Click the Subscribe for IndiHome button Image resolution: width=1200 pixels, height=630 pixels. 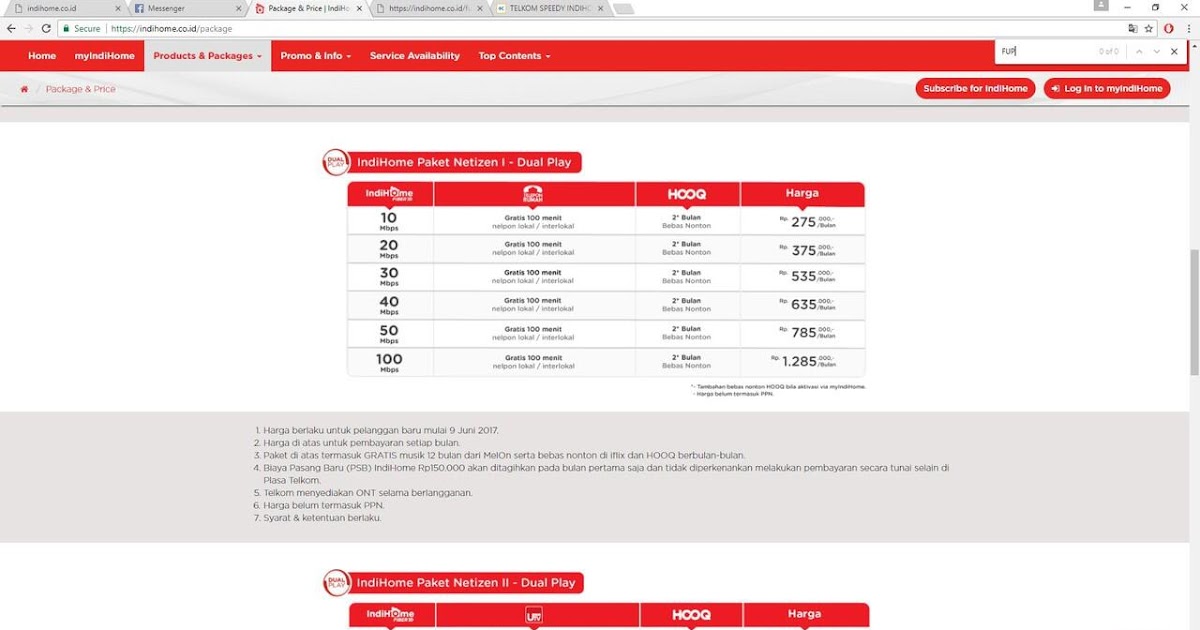click(975, 89)
